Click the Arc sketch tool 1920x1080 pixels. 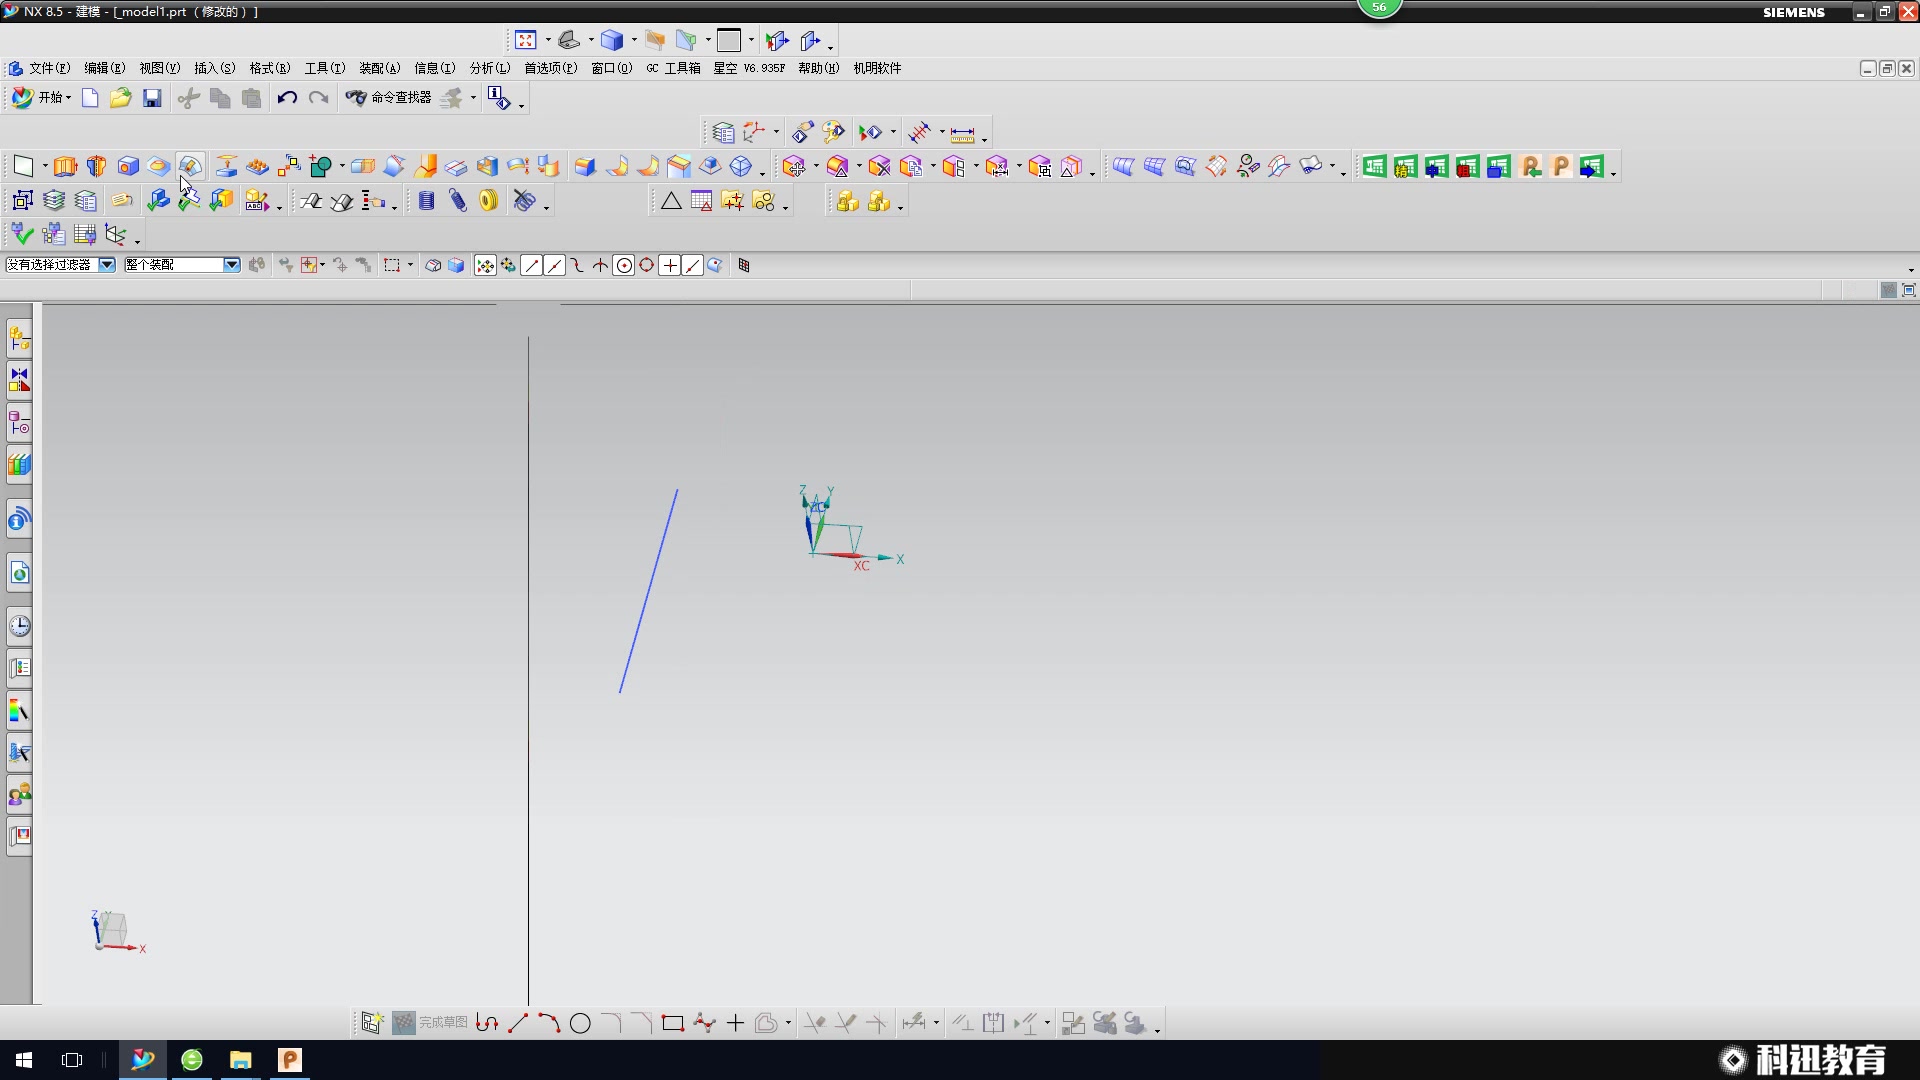click(x=549, y=1023)
